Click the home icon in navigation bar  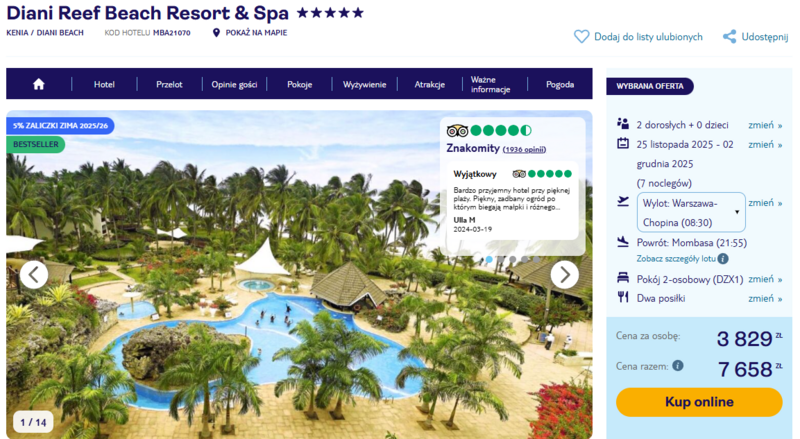click(x=39, y=84)
